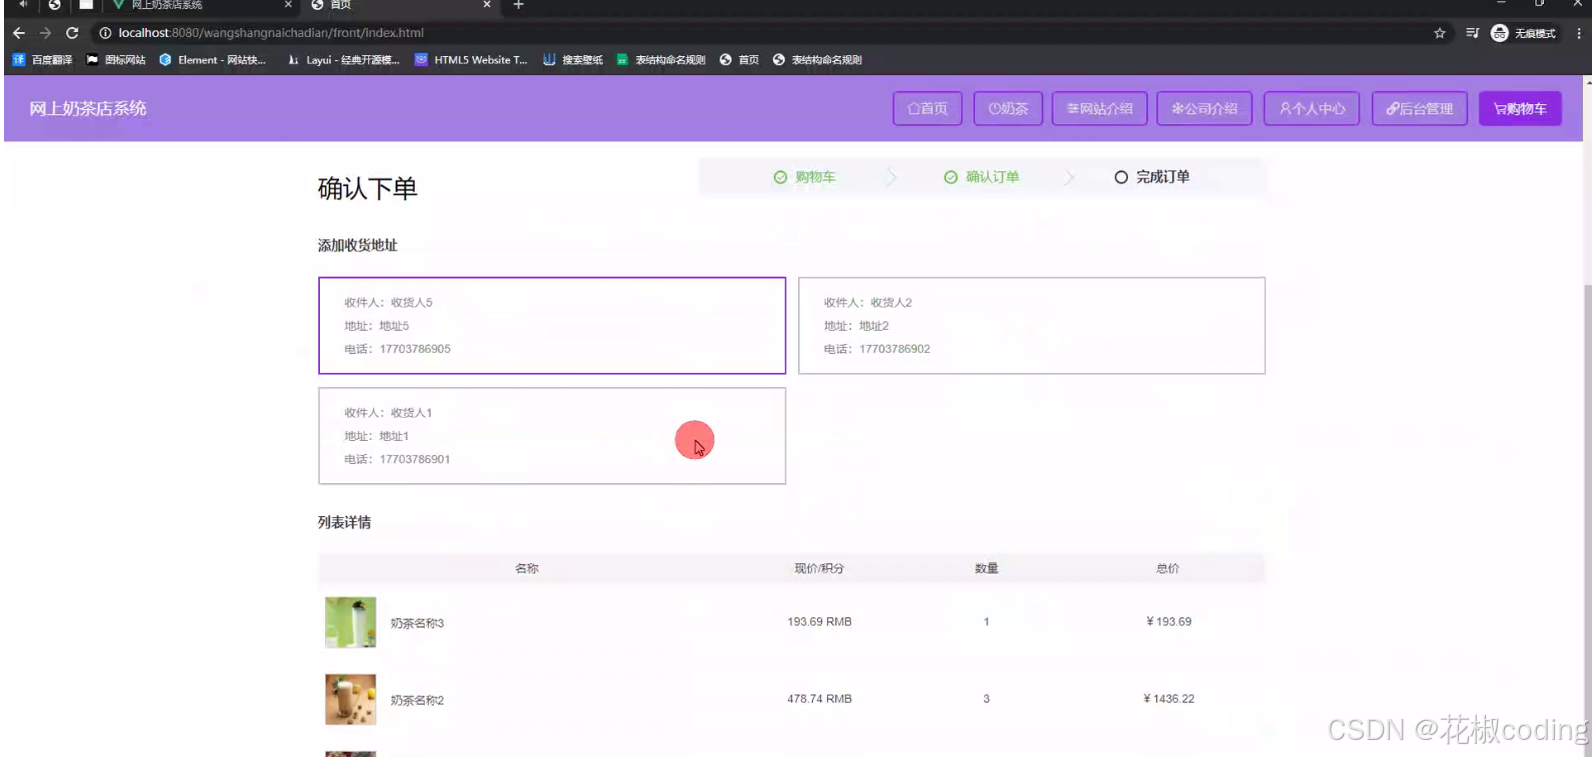
Task: Click the browser forward arrow
Action: (x=45, y=33)
